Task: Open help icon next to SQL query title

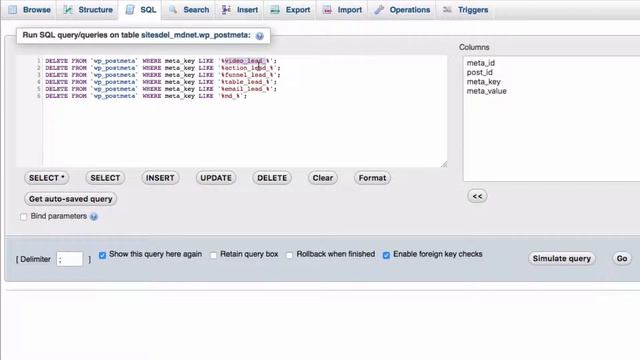Action: [x=260, y=36]
